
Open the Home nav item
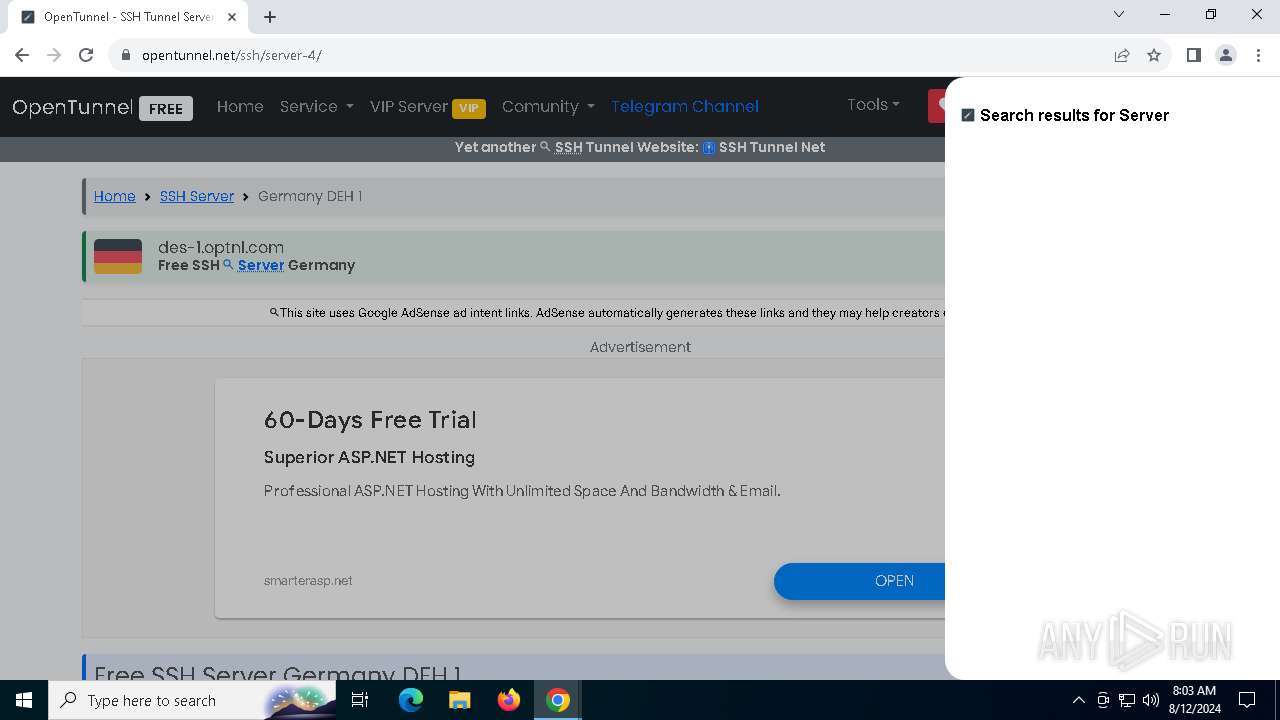240,106
